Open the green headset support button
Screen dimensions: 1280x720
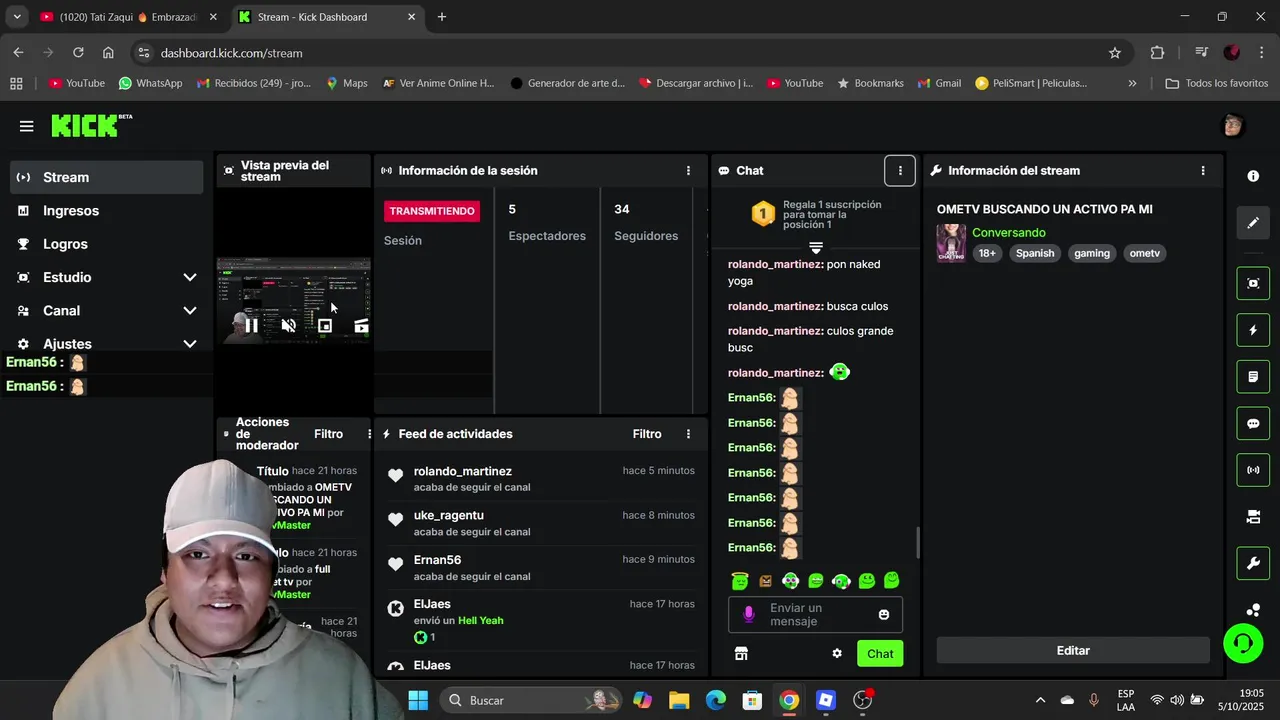pos(1243,643)
